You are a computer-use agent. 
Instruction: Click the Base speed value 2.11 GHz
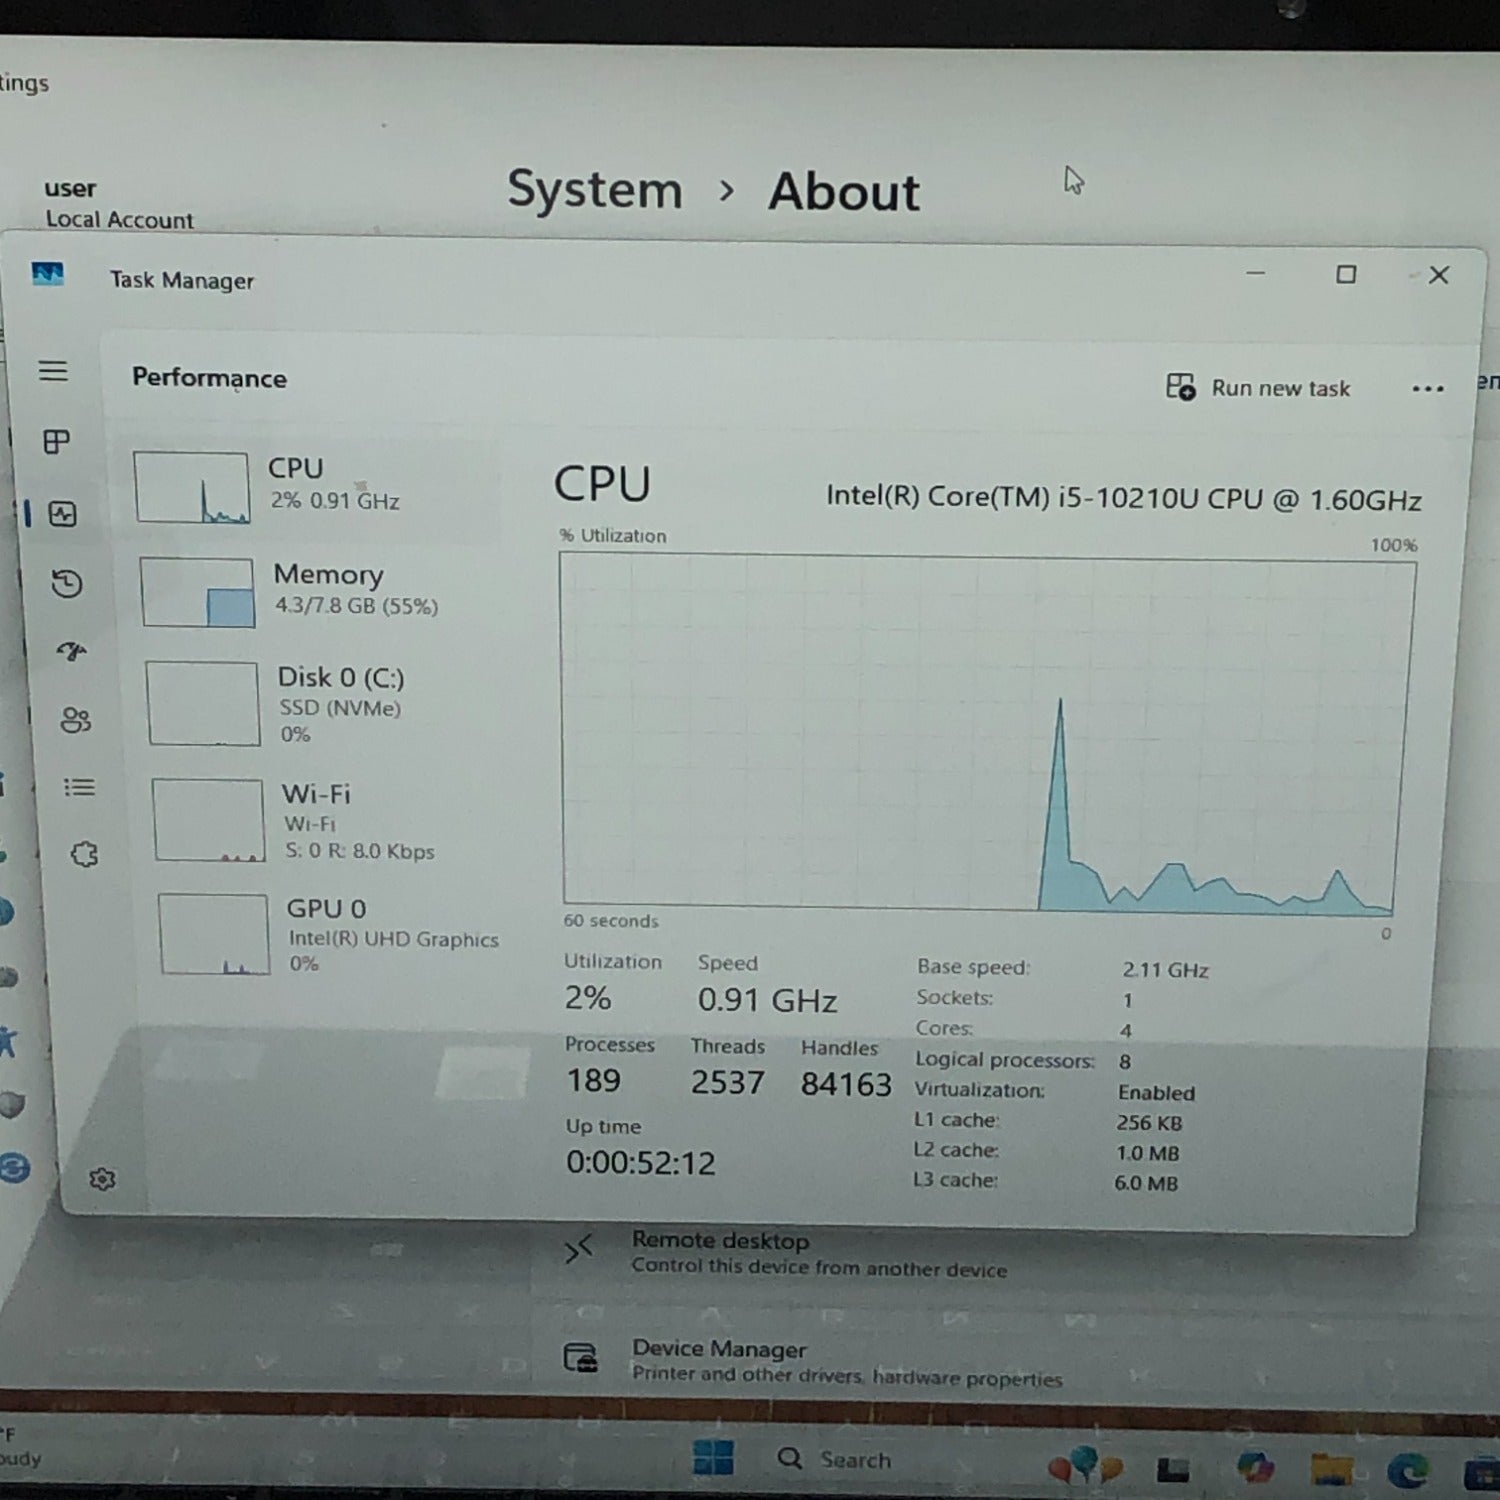(x=1166, y=970)
